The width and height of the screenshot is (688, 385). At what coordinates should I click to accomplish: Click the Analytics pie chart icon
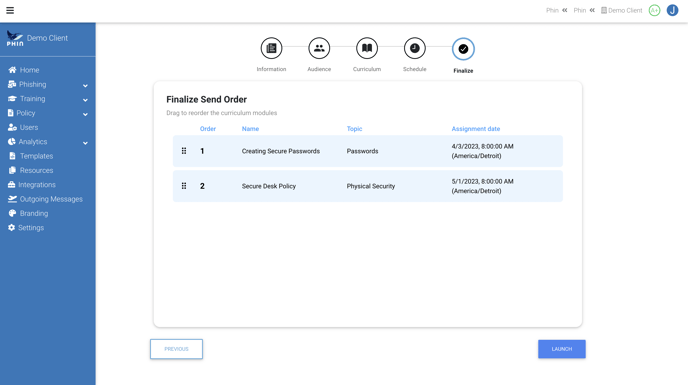click(11, 142)
